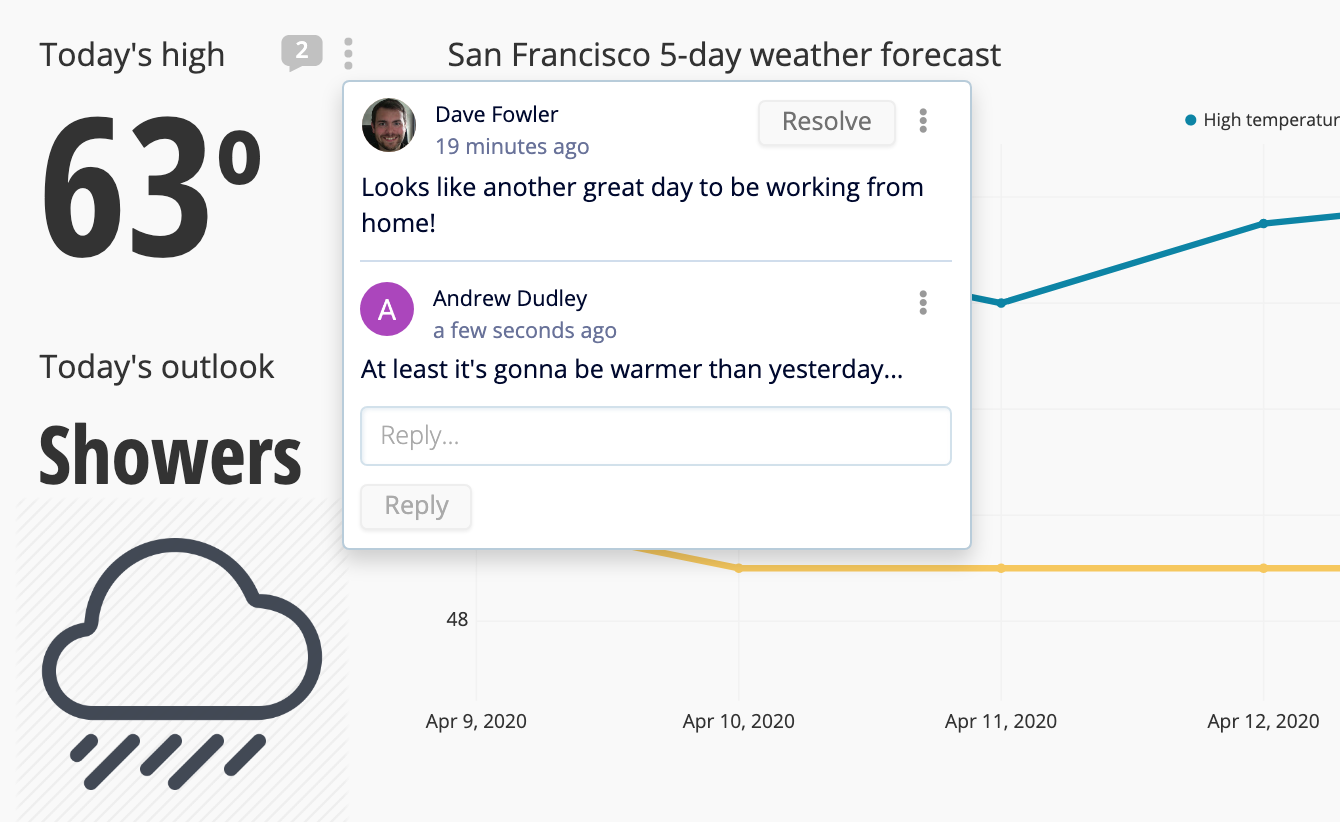Click the 'Apr 11, 2020' axis label
The image size is (1340, 822).
(x=1001, y=721)
